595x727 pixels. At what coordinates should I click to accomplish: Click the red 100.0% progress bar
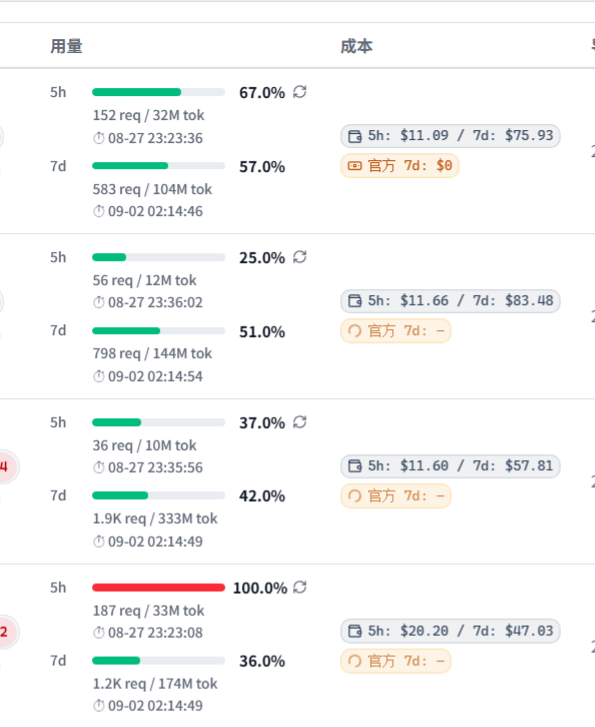[159, 587]
